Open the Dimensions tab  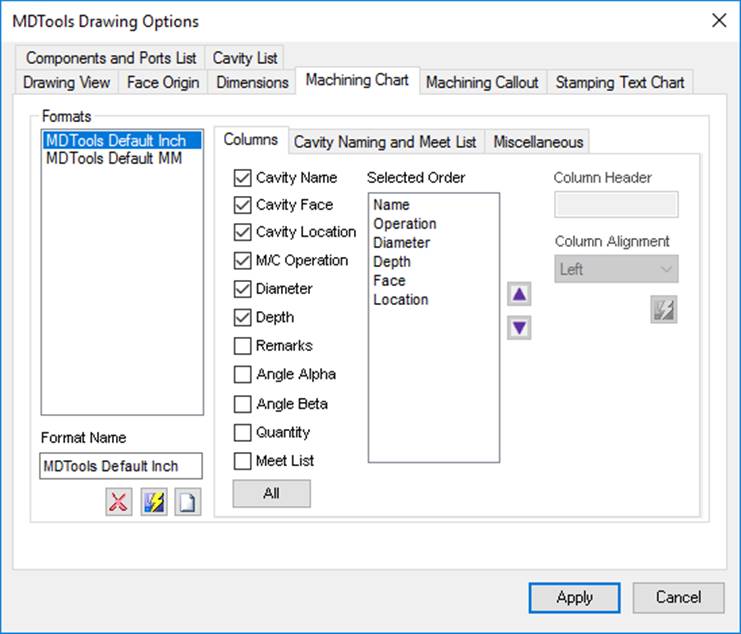(252, 83)
